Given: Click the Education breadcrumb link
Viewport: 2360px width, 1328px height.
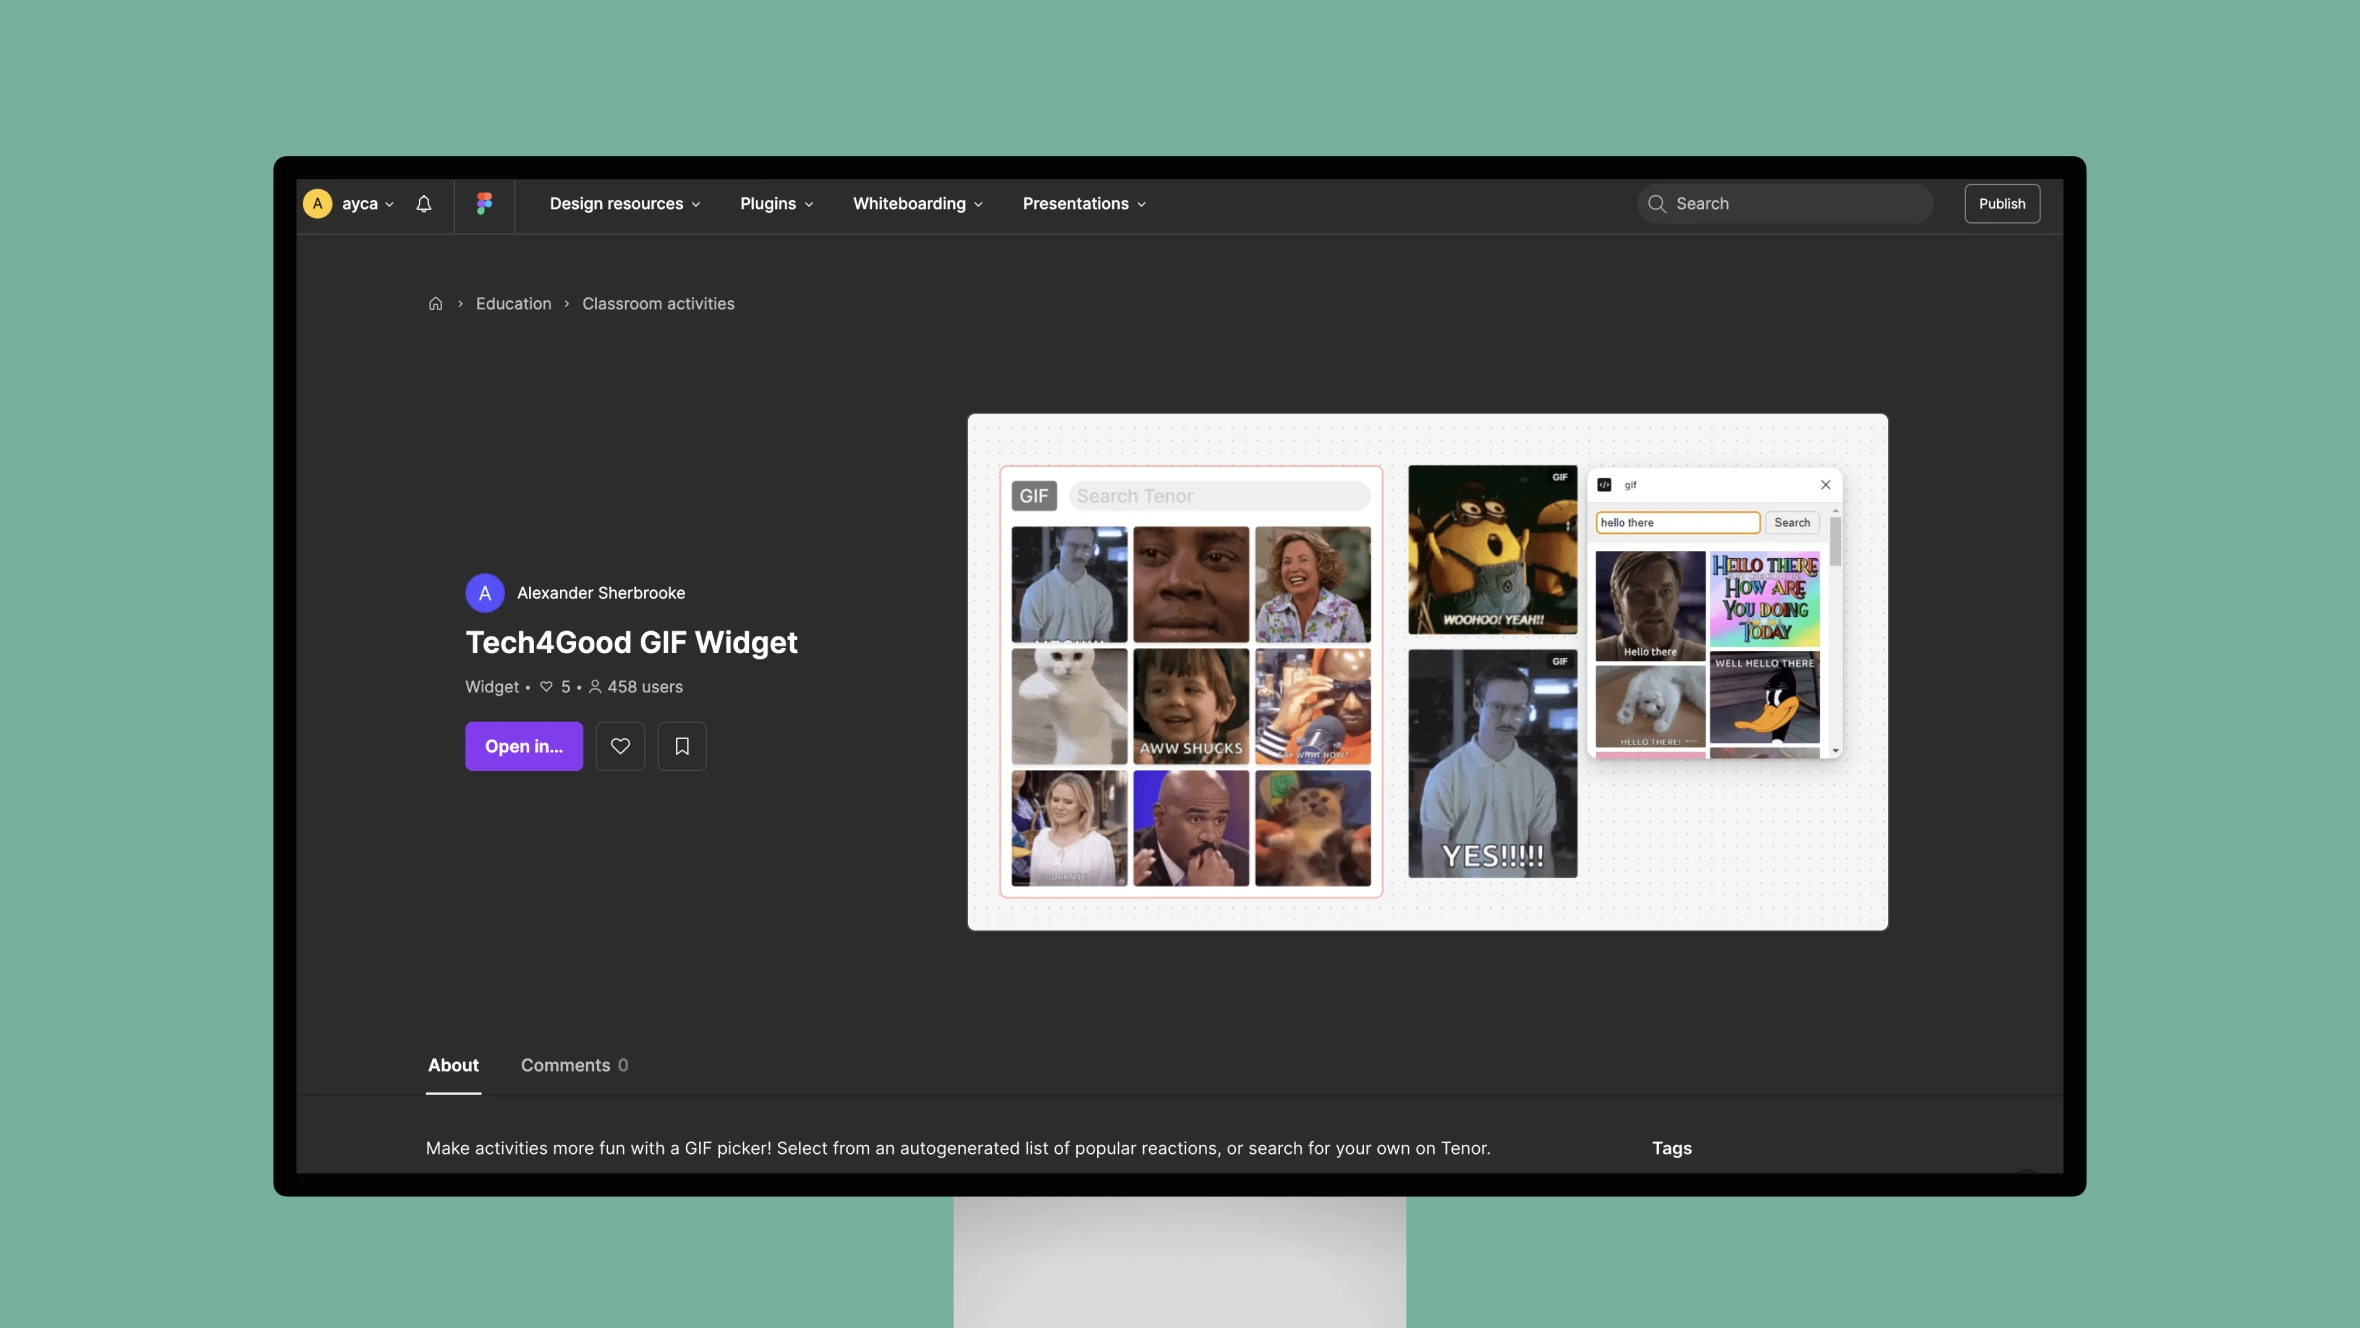Looking at the screenshot, I should (x=514, y=305).
